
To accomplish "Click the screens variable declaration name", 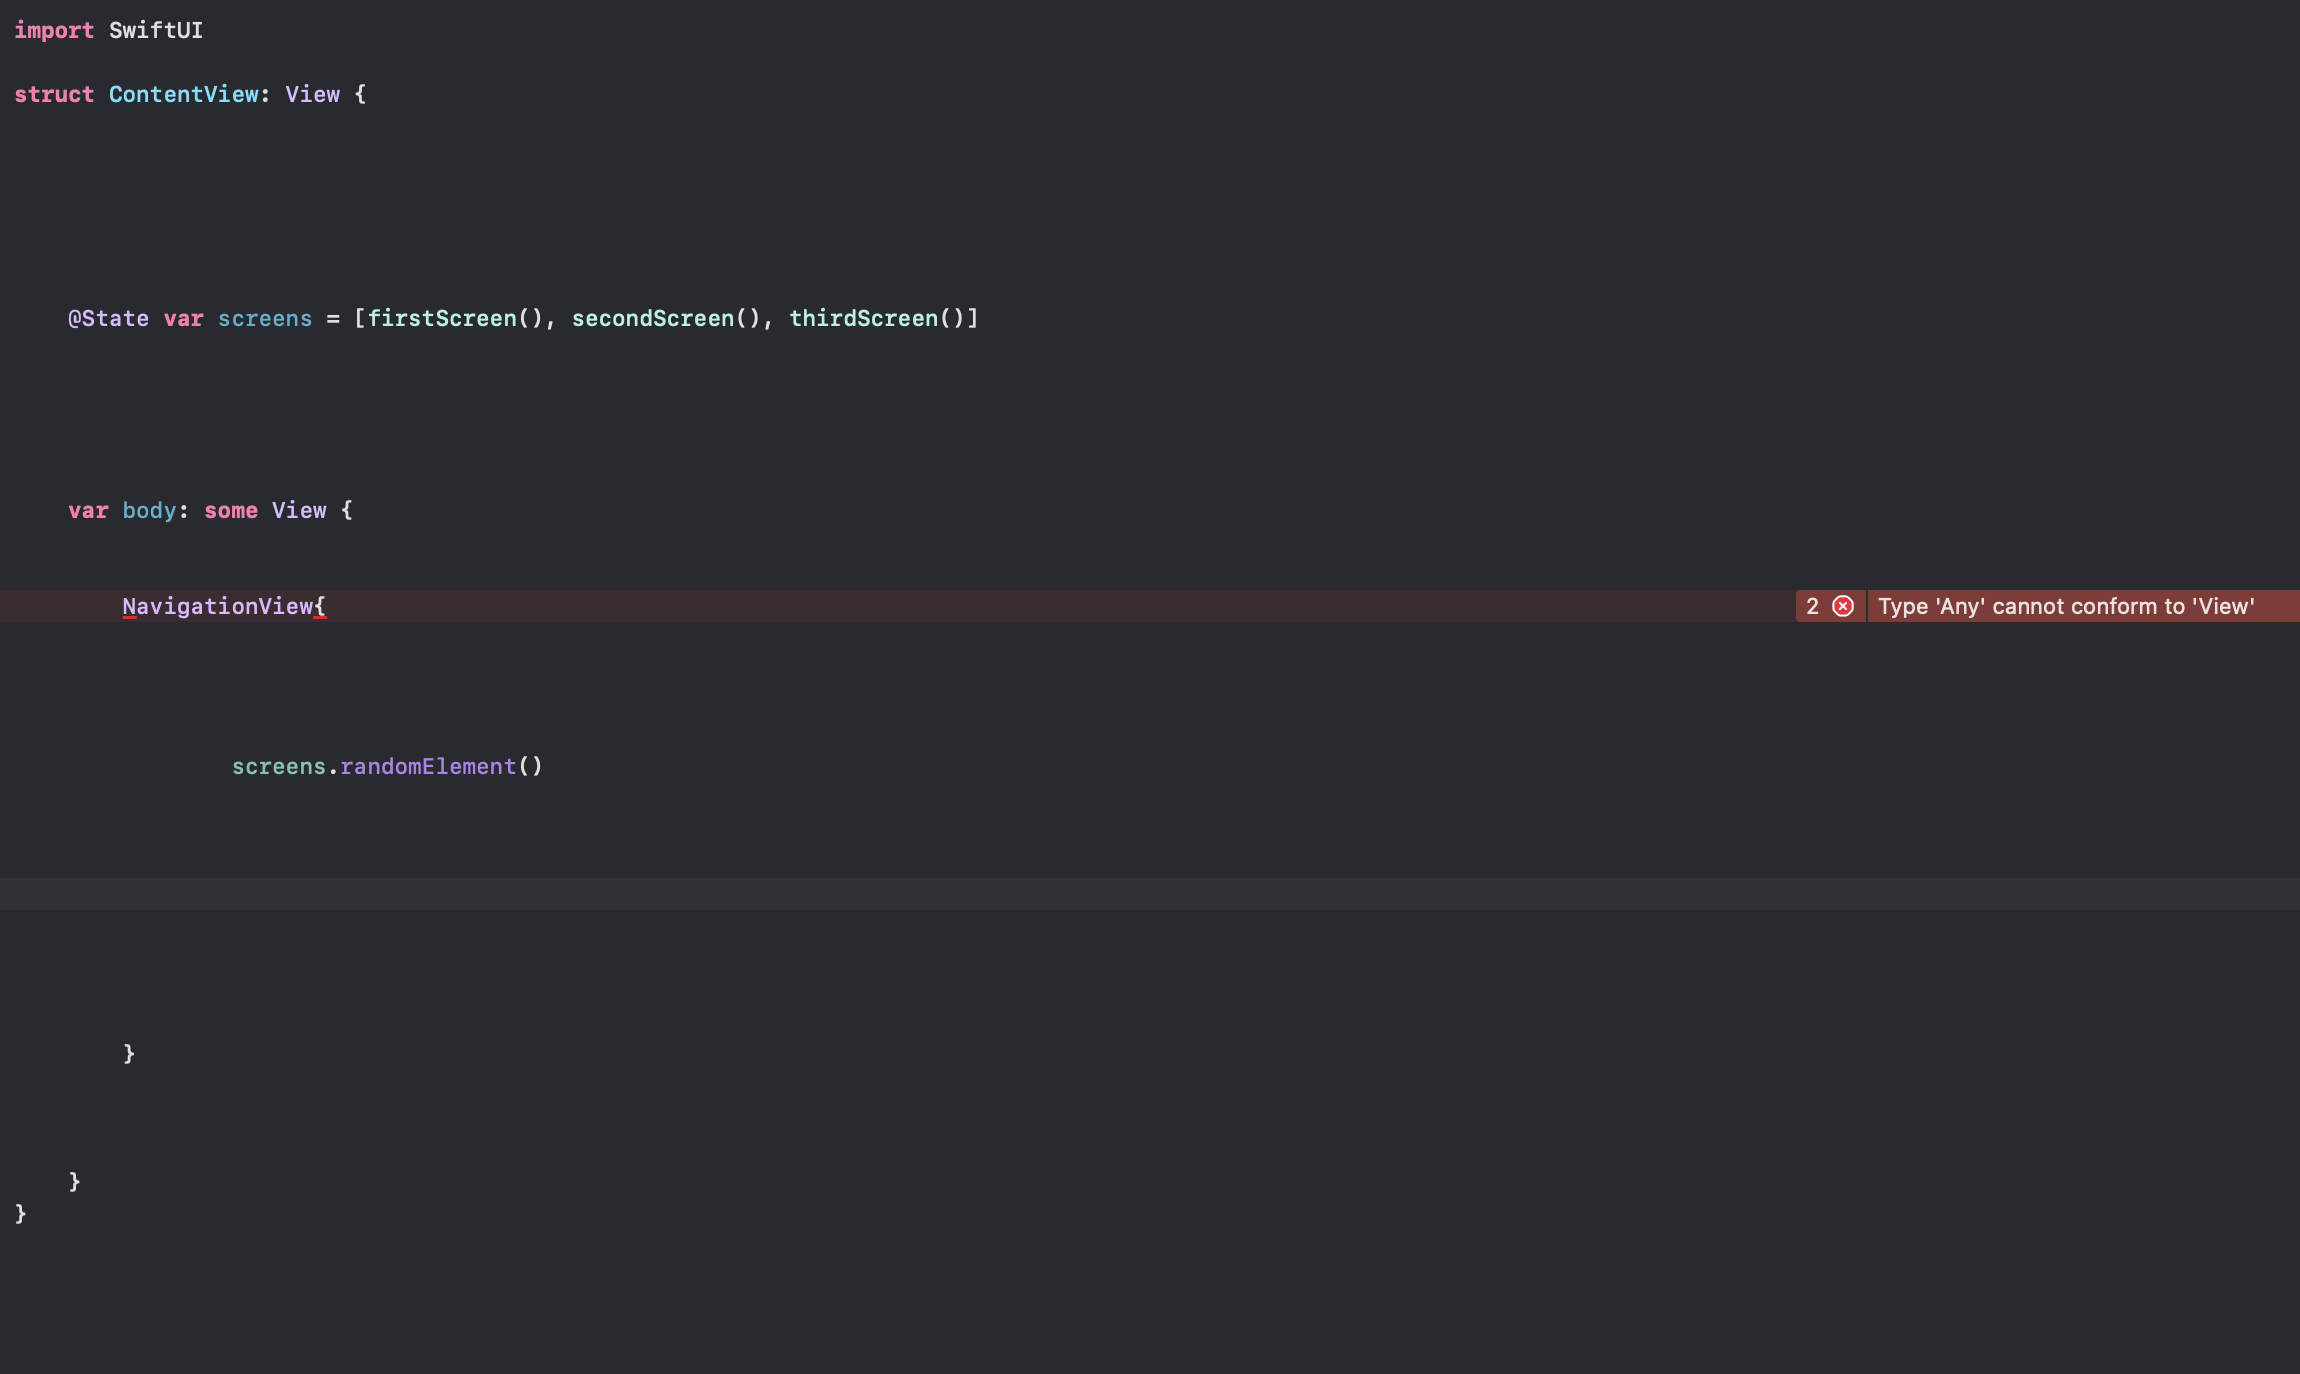I will pos(265,318).
